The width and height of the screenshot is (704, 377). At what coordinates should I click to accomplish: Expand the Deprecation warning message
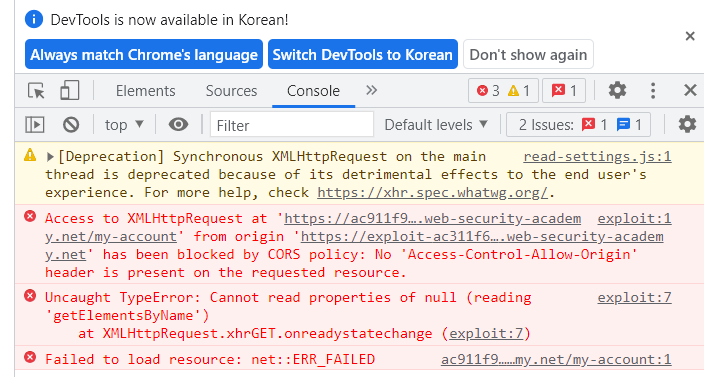coord(50,157)
